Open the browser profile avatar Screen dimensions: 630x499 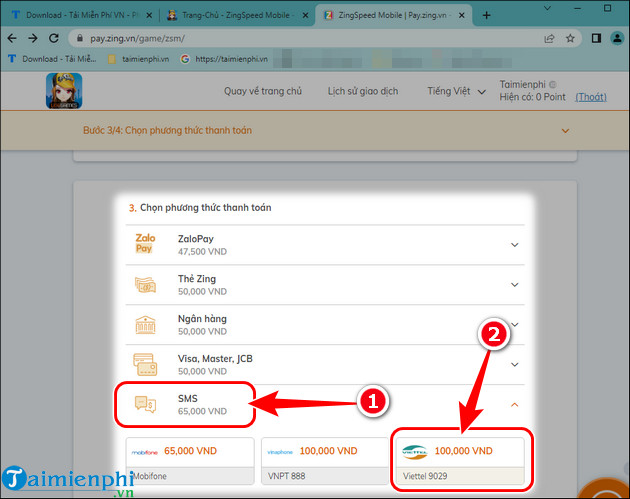617,38
